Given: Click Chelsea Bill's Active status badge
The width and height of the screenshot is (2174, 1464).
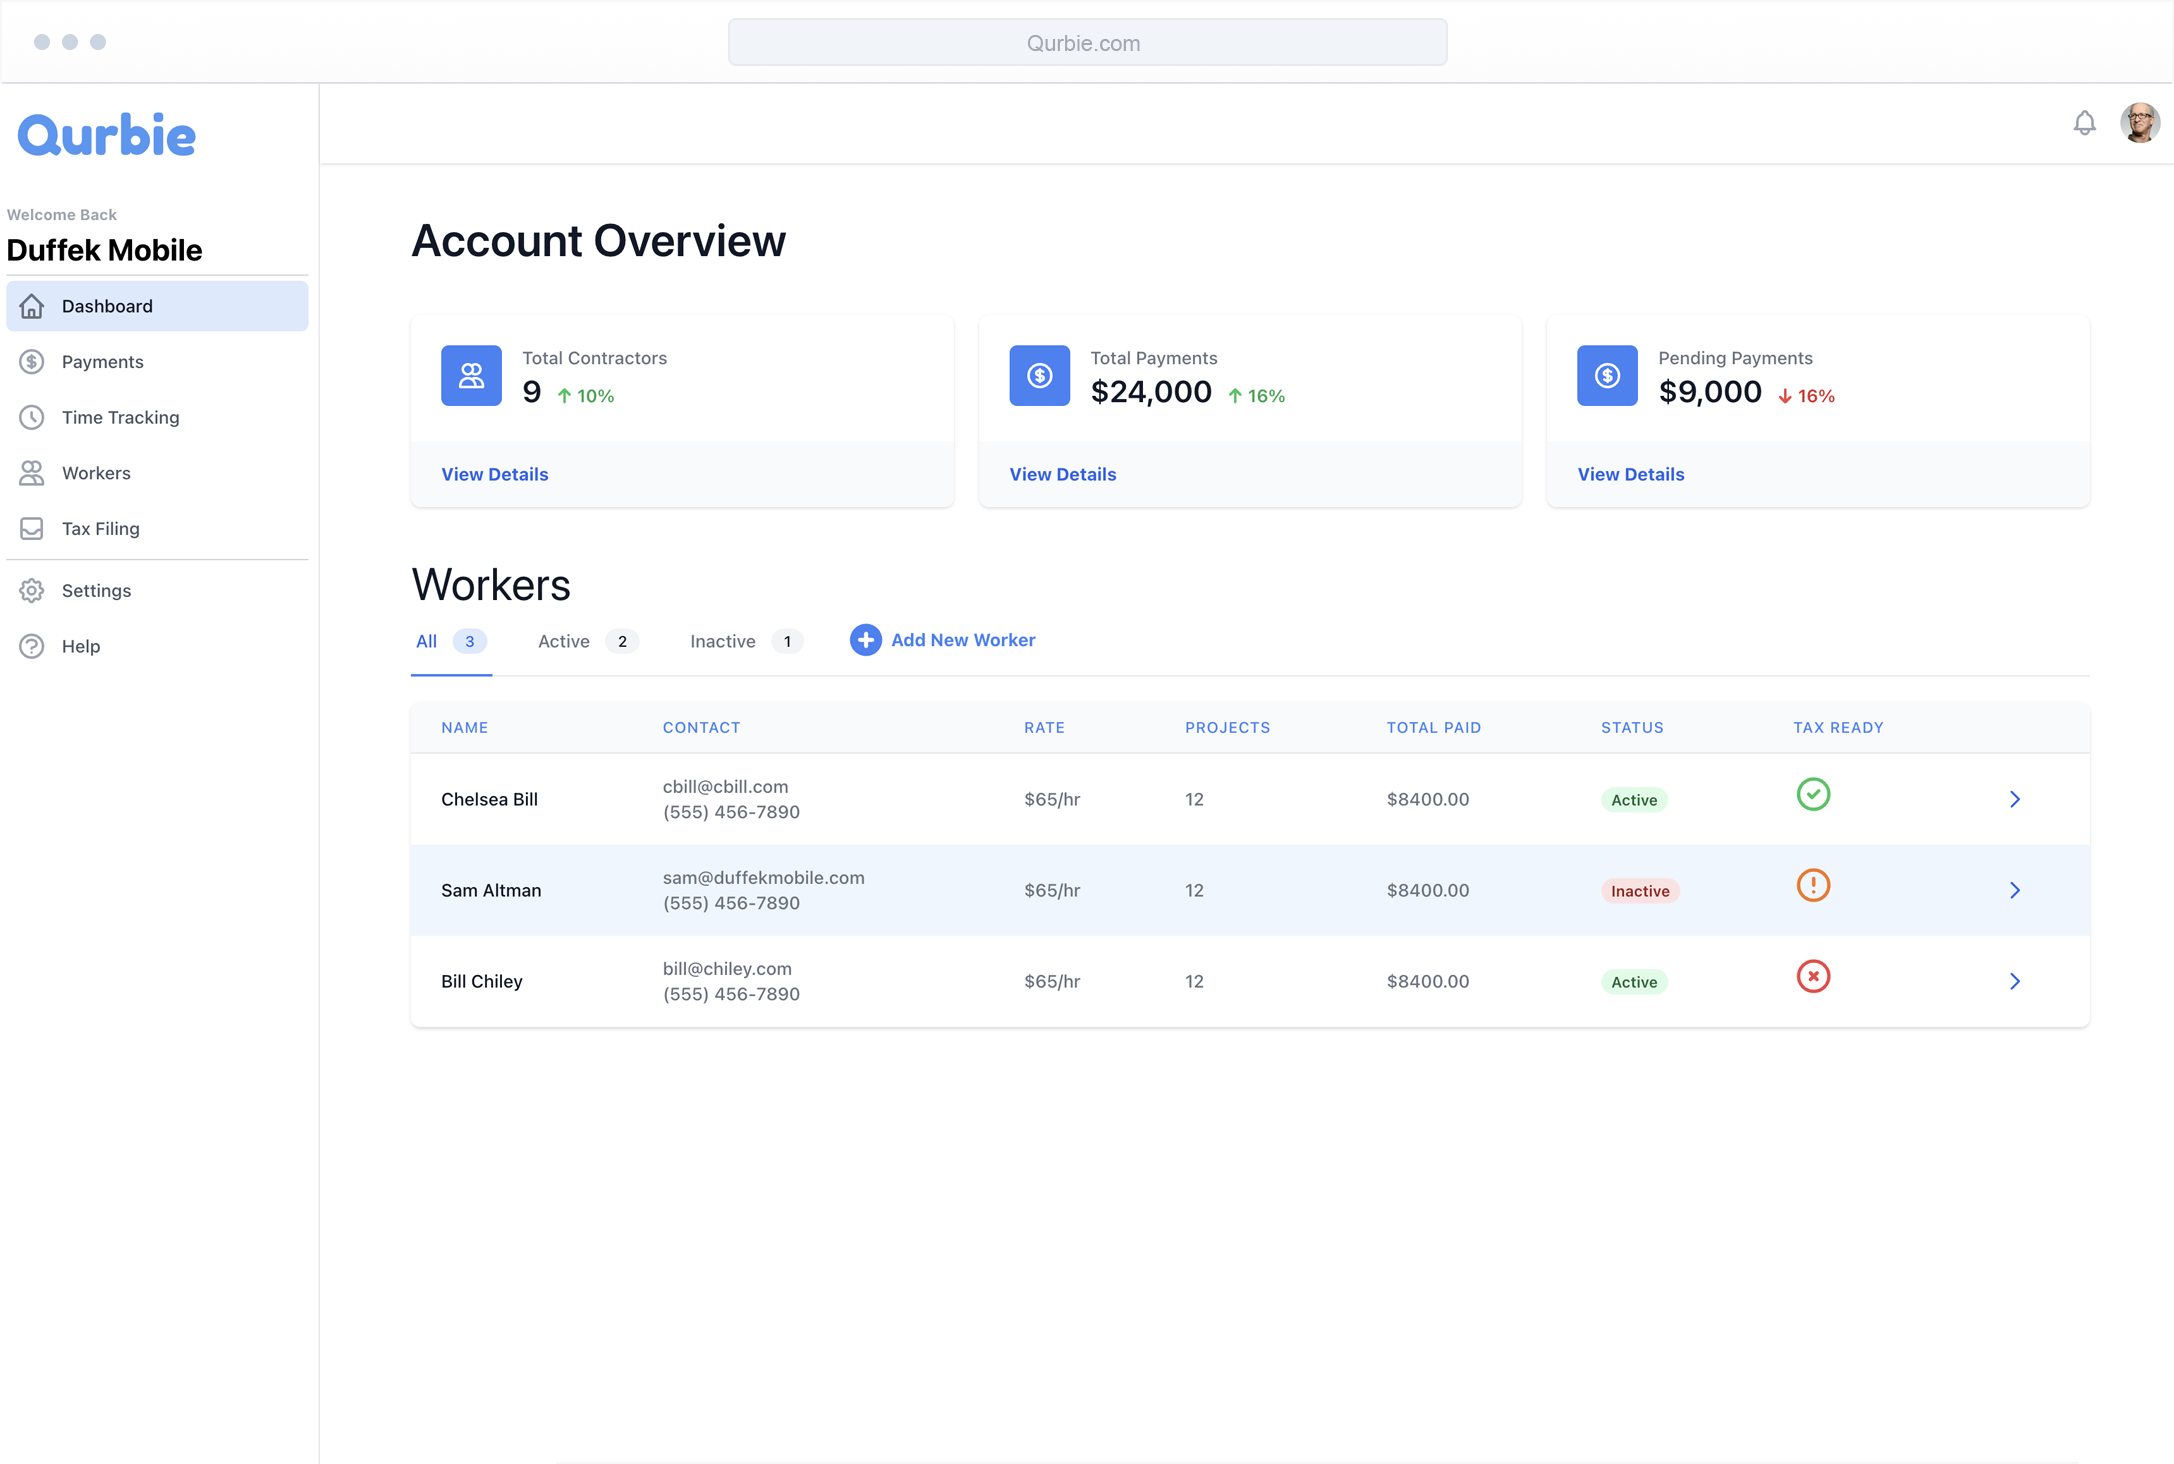Looking at the screenshot, I should pos(1633,800).
